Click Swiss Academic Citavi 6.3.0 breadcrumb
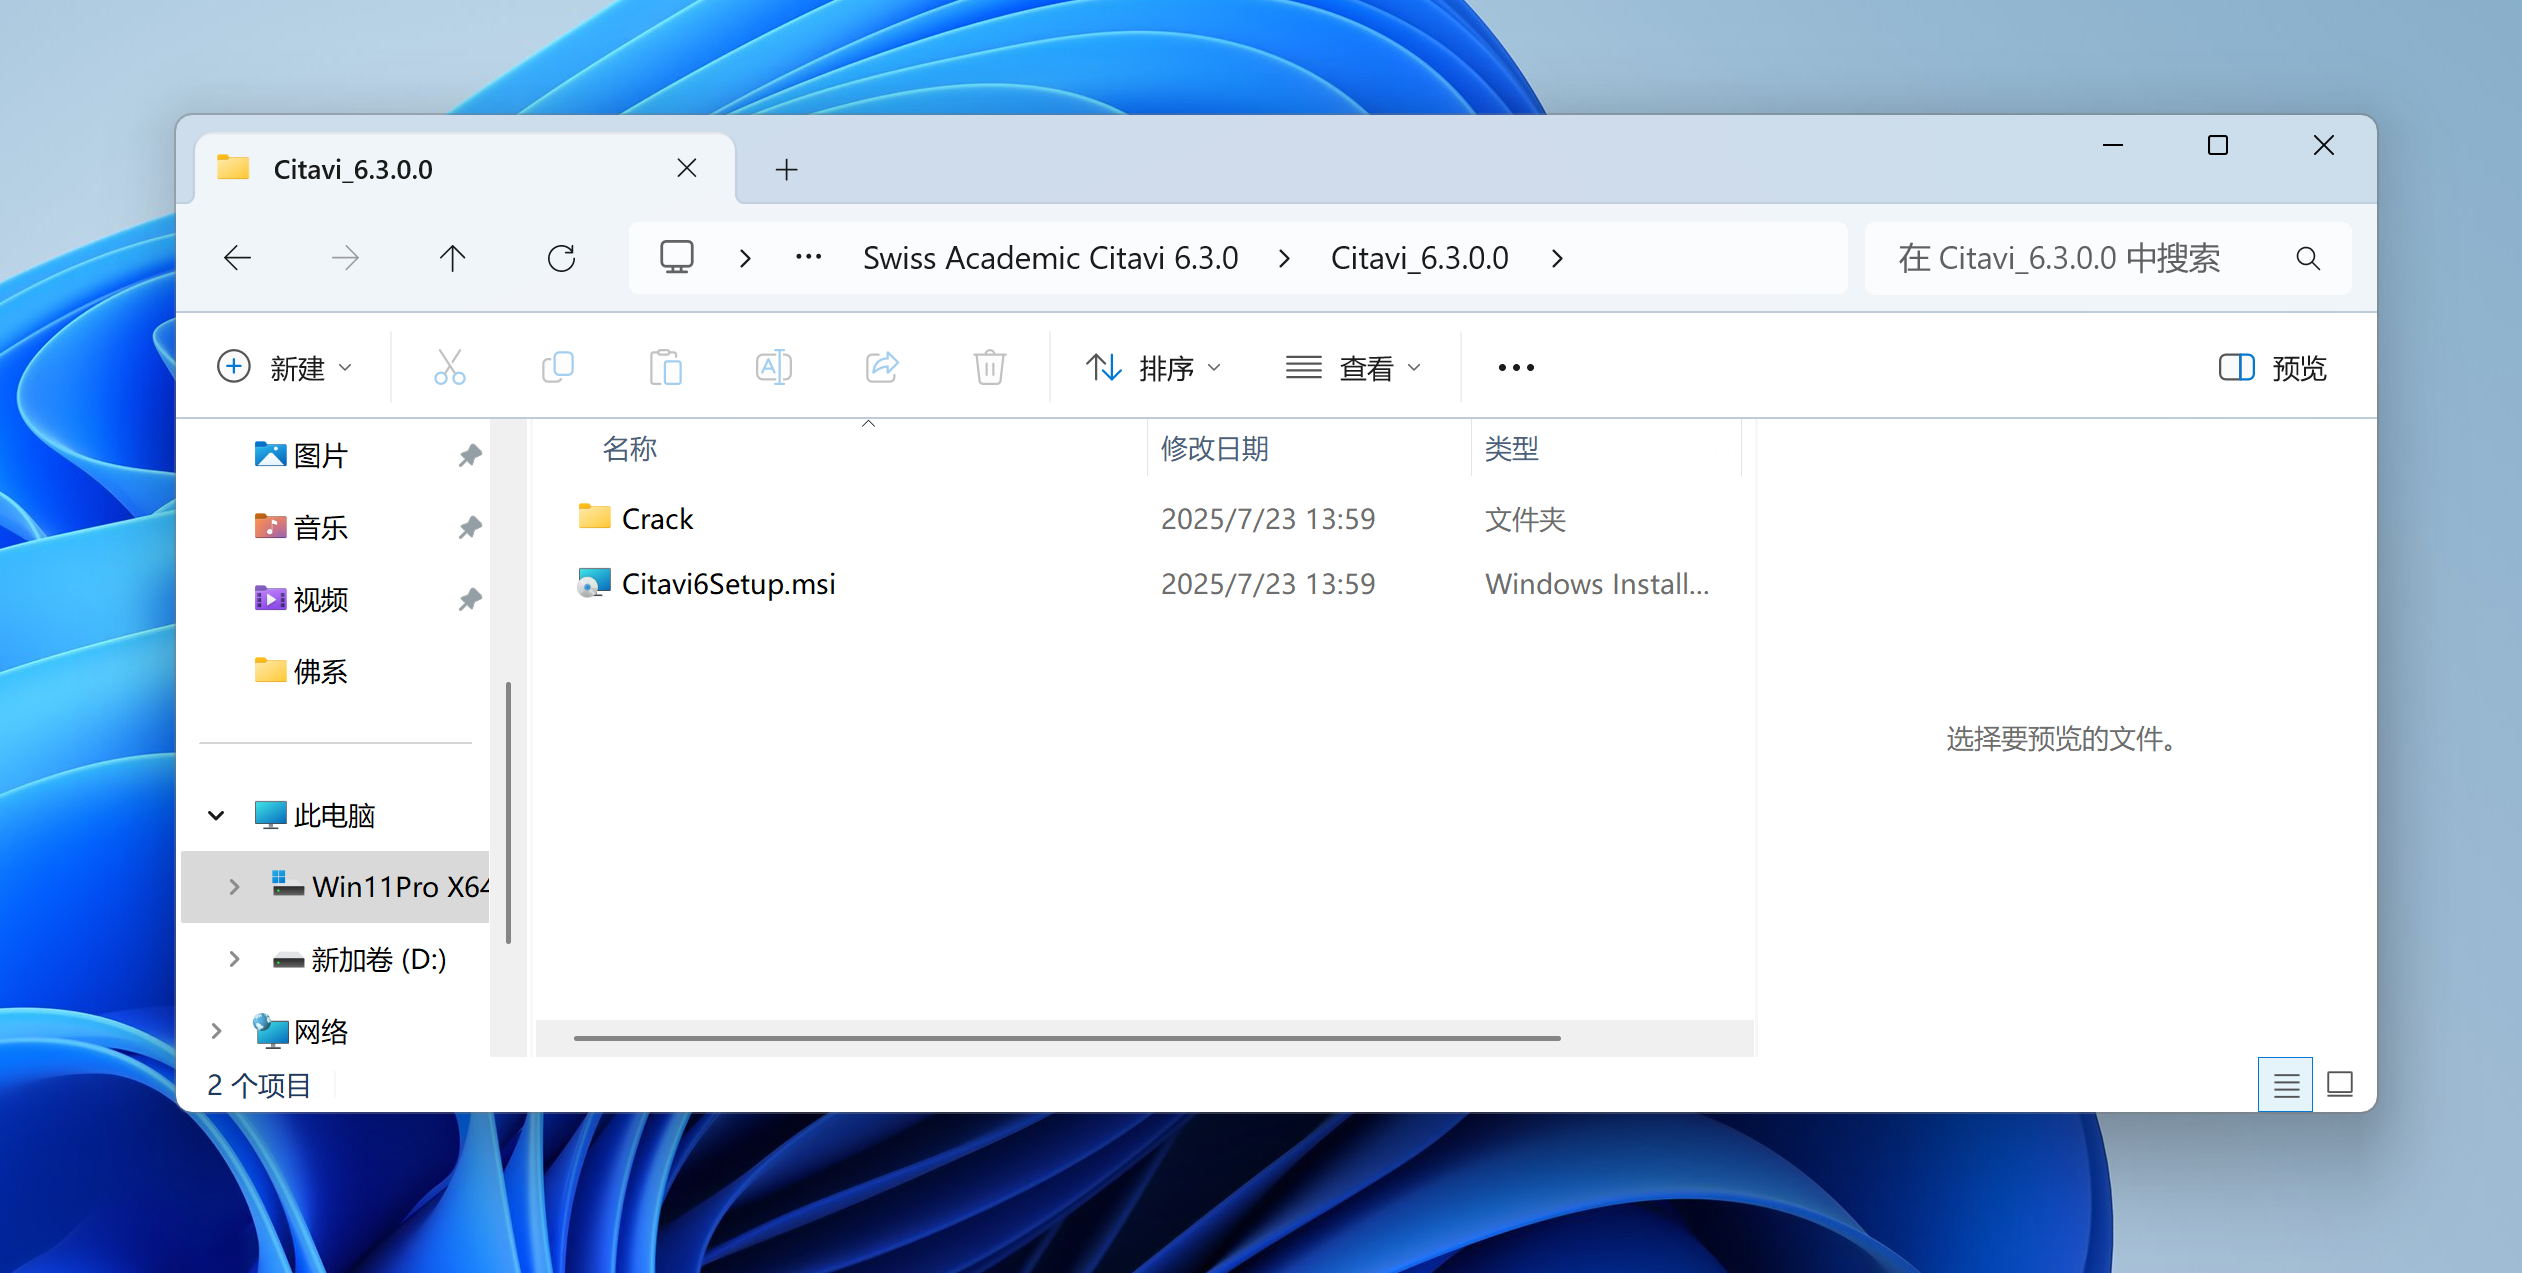 click(1050, 259)
